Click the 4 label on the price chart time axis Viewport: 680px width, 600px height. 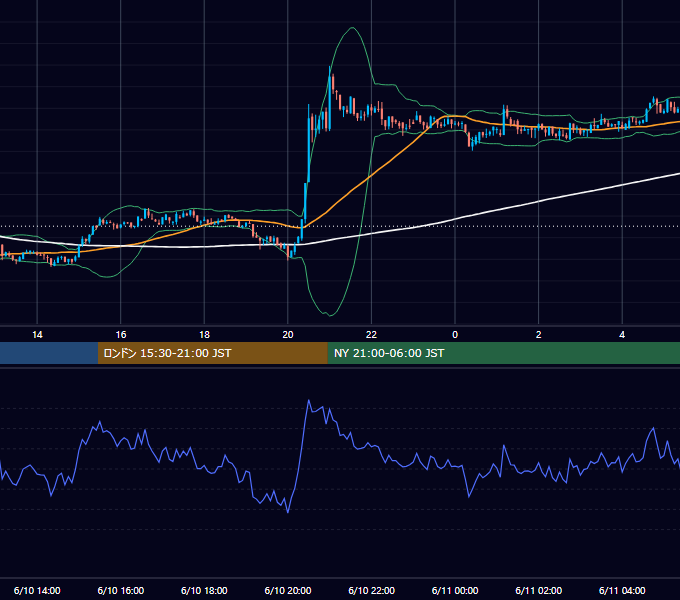coord(622,335)
